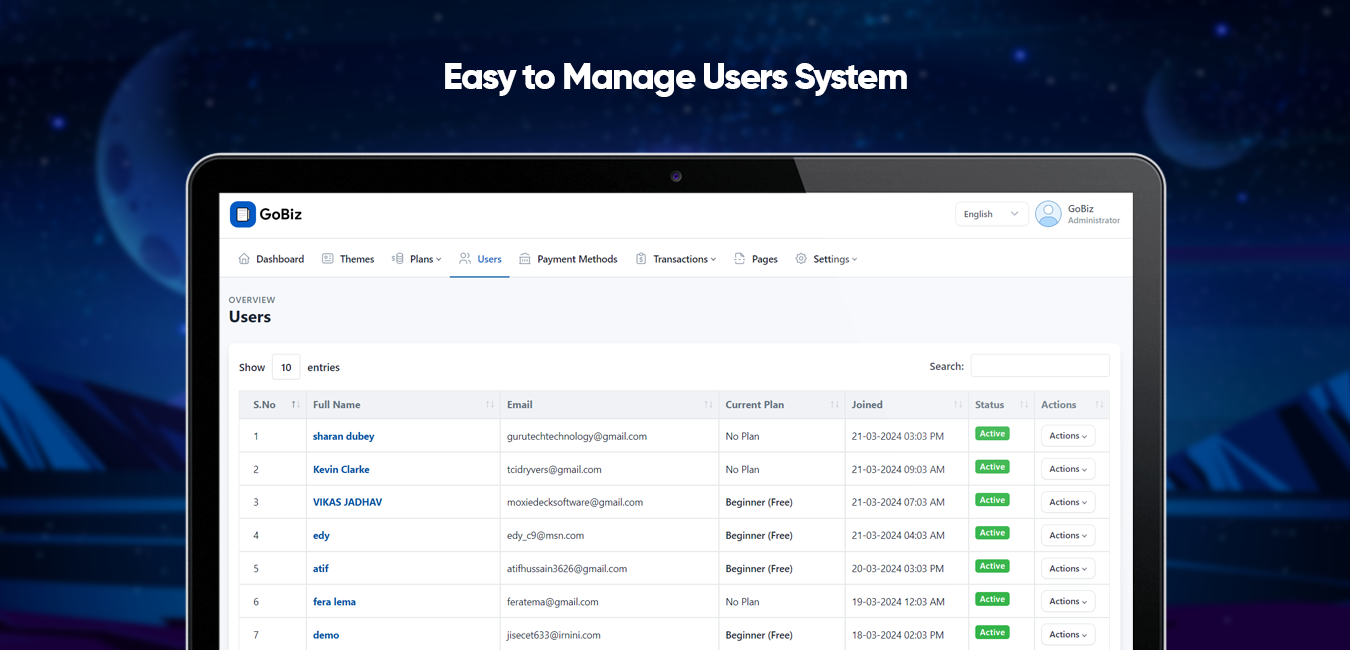Open the Transactions menu
Screen dimensions: 1350x650
684,259
